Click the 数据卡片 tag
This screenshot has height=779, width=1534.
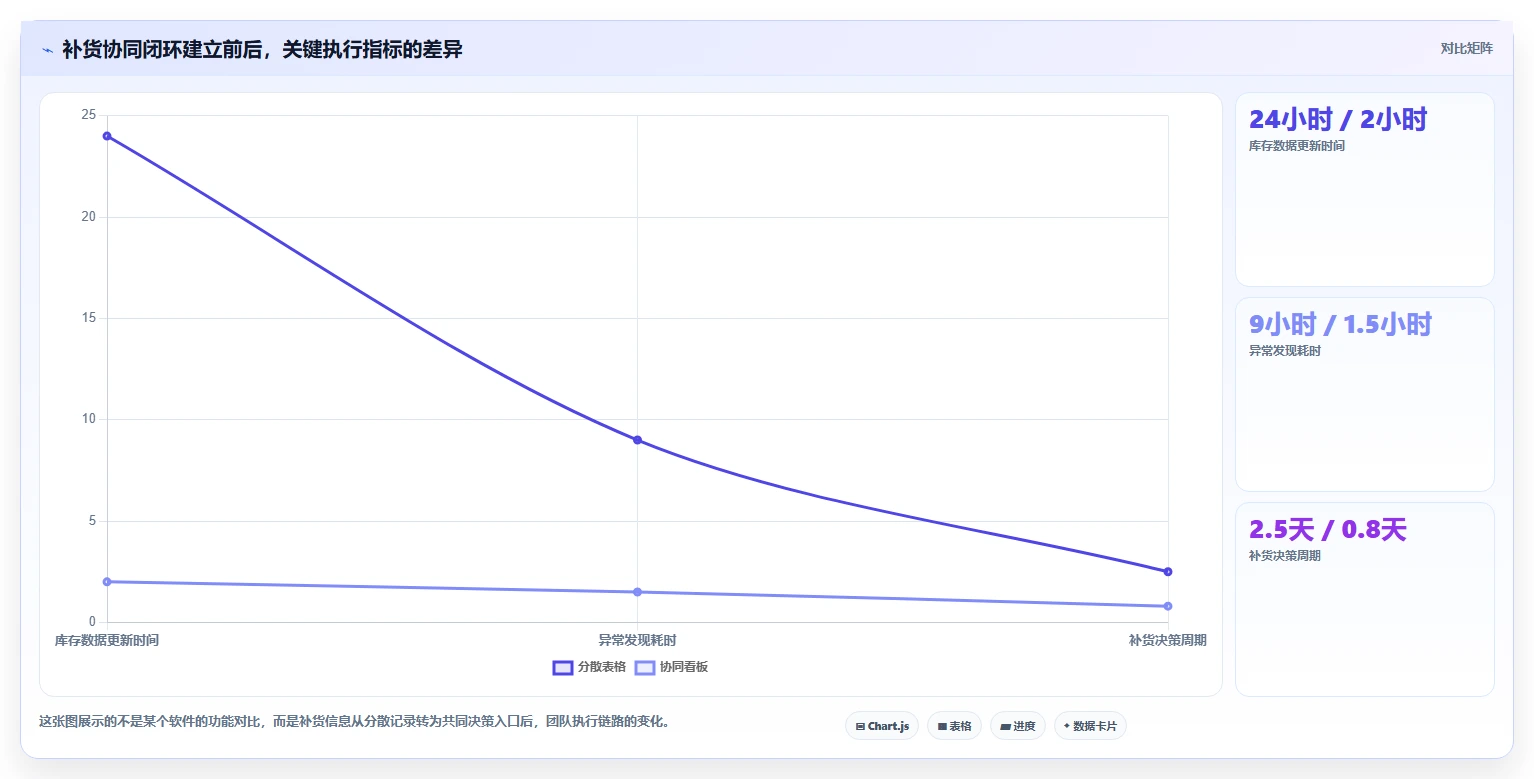pyautogui.click(x=1090, y=726)
